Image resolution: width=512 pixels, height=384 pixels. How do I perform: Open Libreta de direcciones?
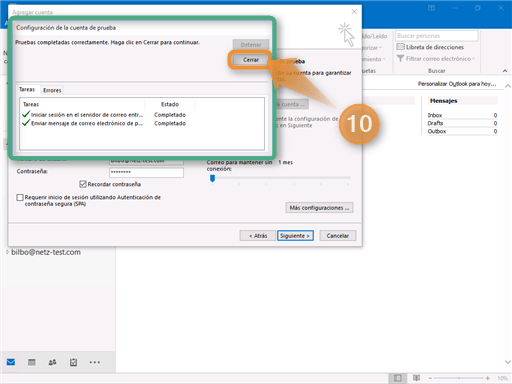click(430, 47)
